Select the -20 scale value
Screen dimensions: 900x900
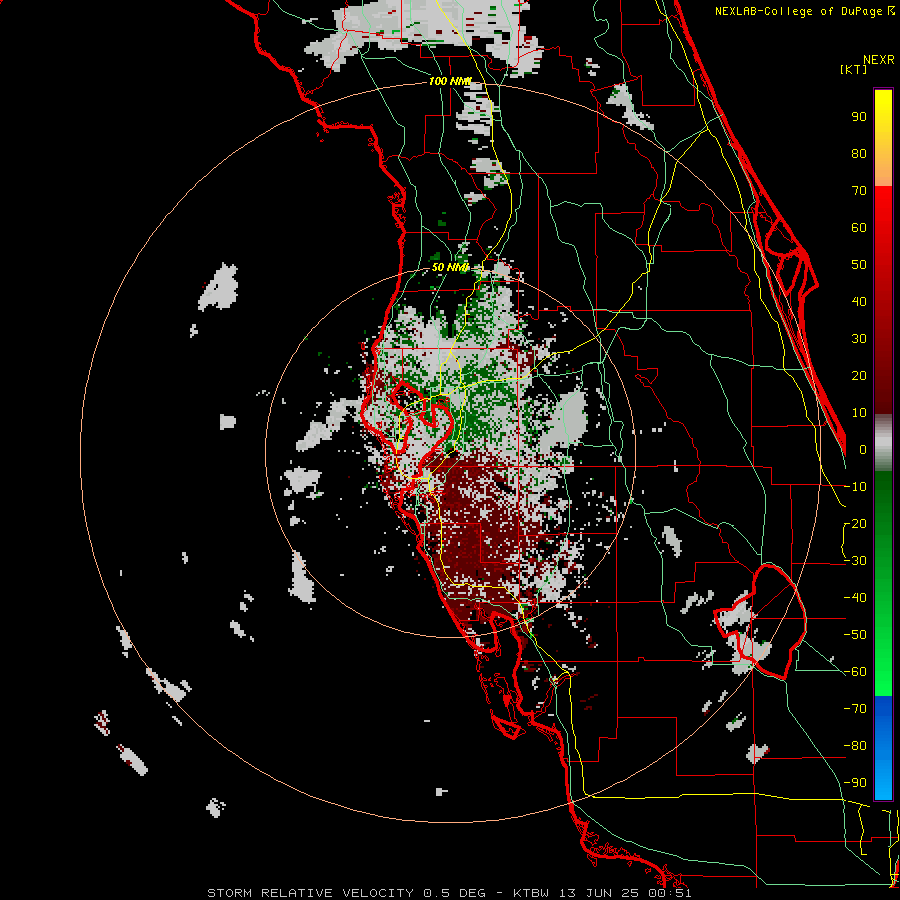[855, 524]
